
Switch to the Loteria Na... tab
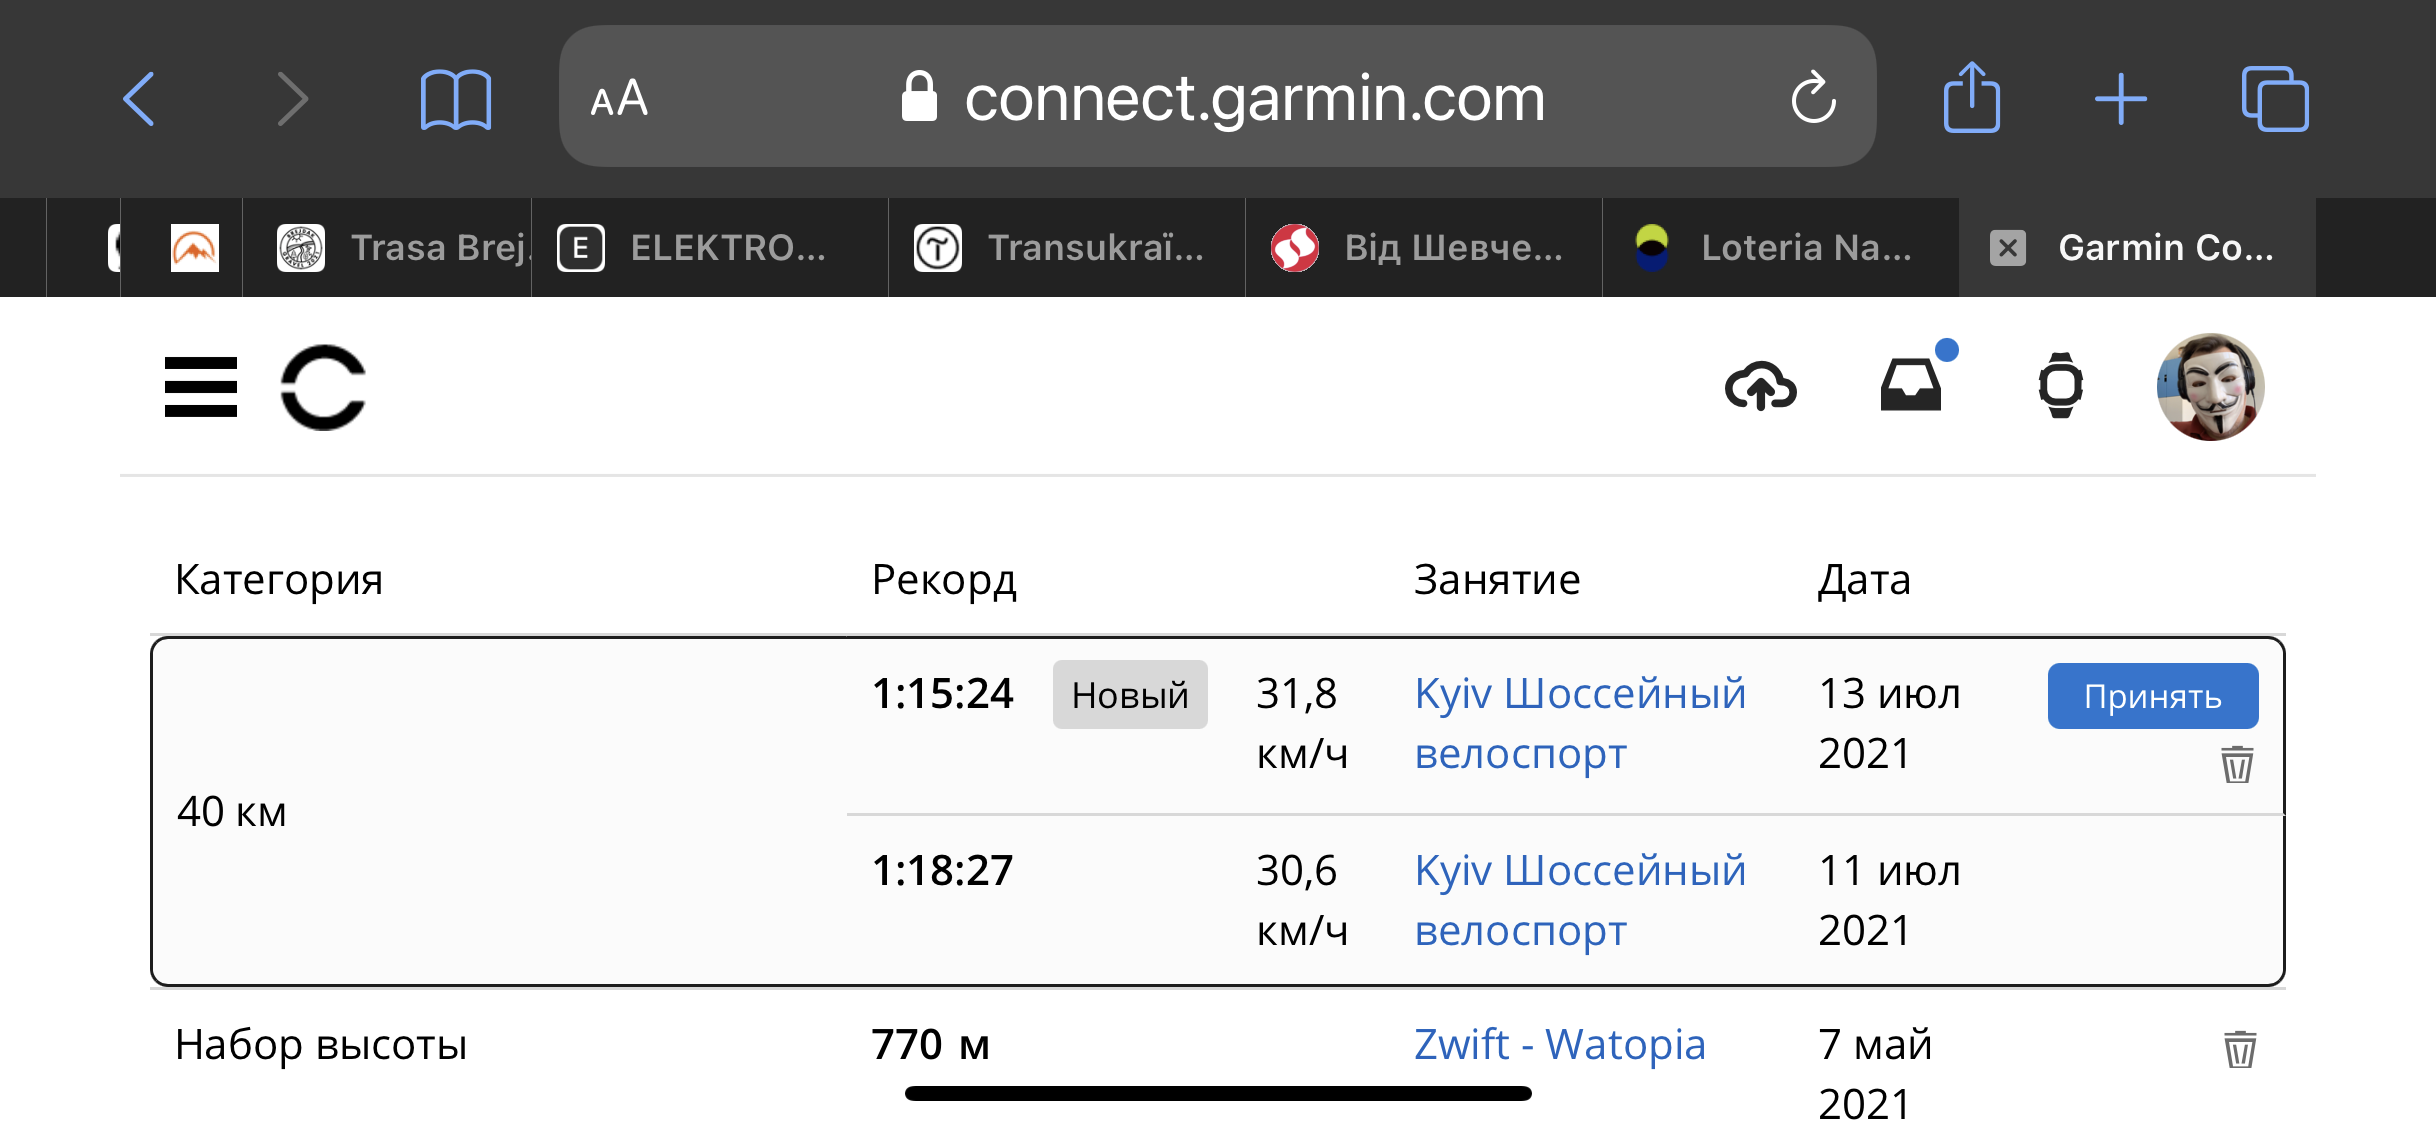(x=1780, y=248)
